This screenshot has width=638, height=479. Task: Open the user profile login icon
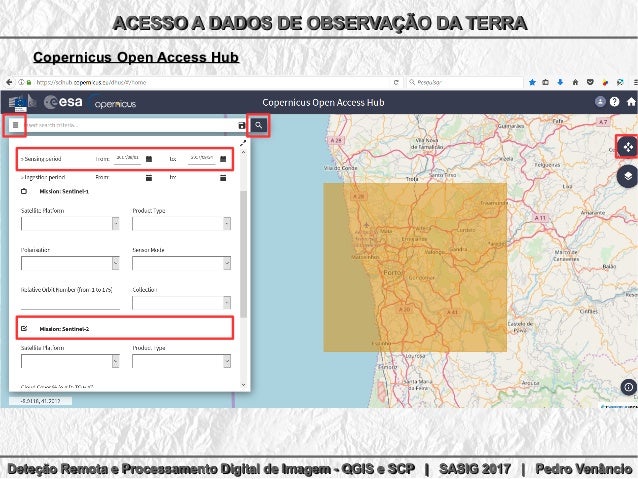click(x=600, y=102)
